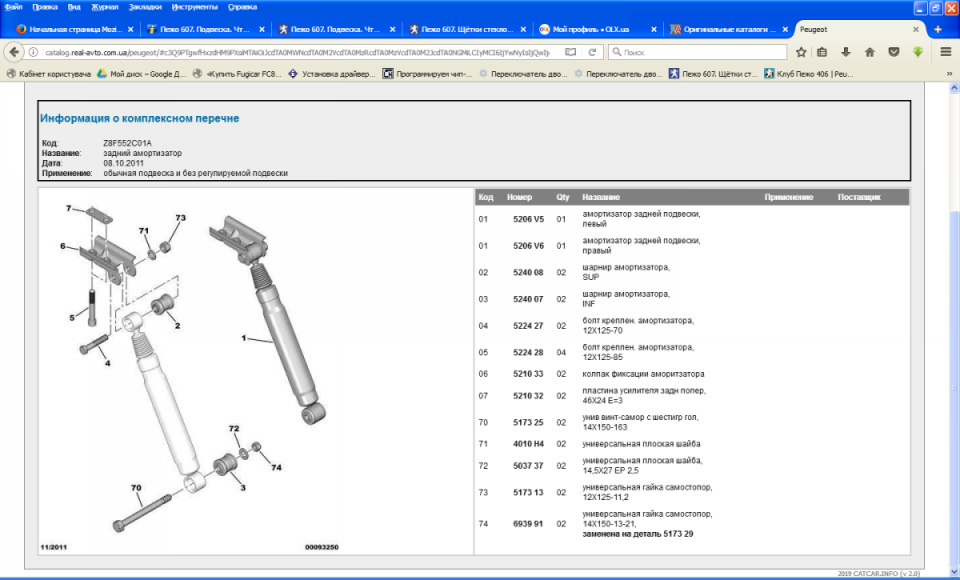Click the Pocket save icon
The width and height of the screenshot is (960, 580).
pos(893,51)
